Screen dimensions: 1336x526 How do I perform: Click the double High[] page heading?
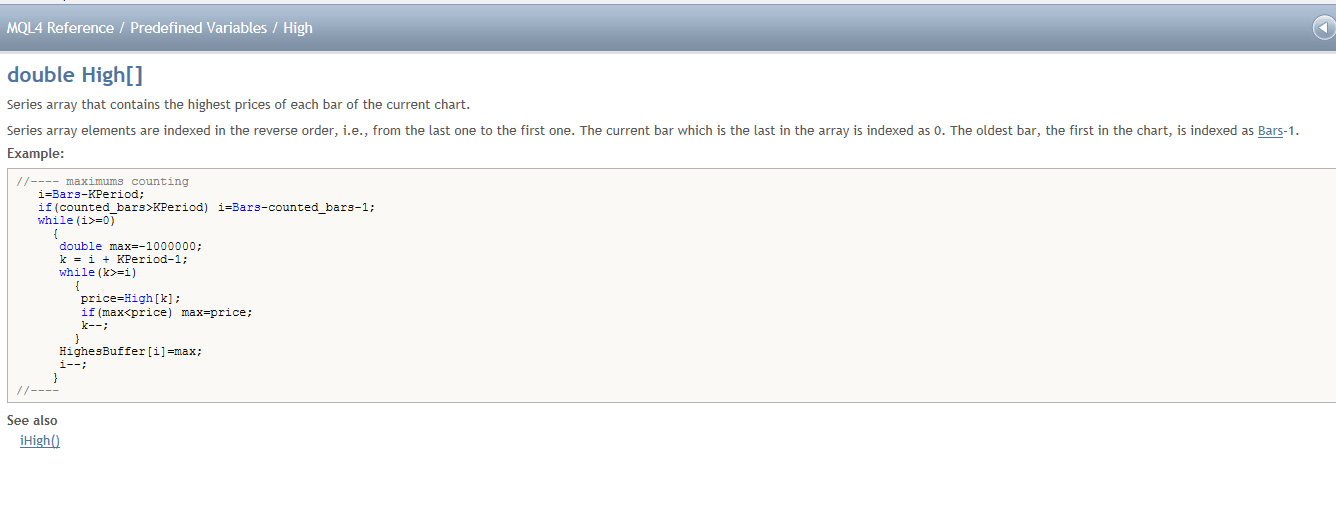[x=75, y=75]
